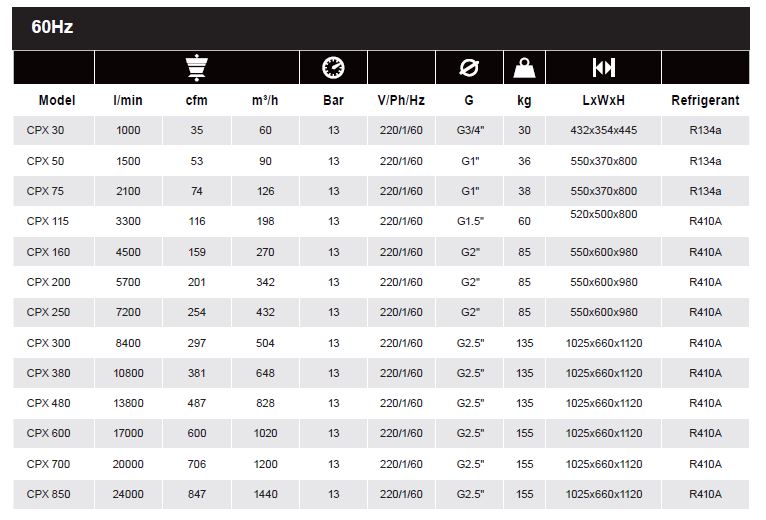Image resolution: width=766 pixels, height=520 pixels.
Task: Click the 38 kg weight value
Action: [x=524, y=191]
